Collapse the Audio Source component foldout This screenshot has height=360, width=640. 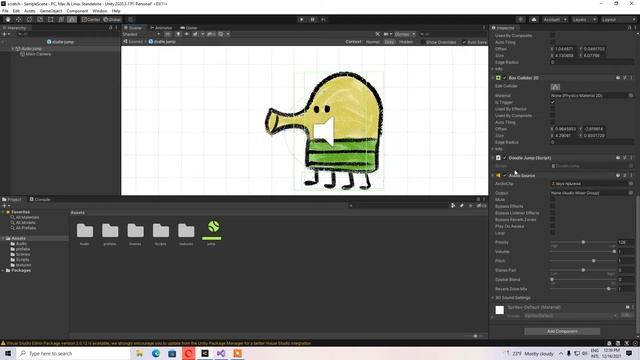493,176
